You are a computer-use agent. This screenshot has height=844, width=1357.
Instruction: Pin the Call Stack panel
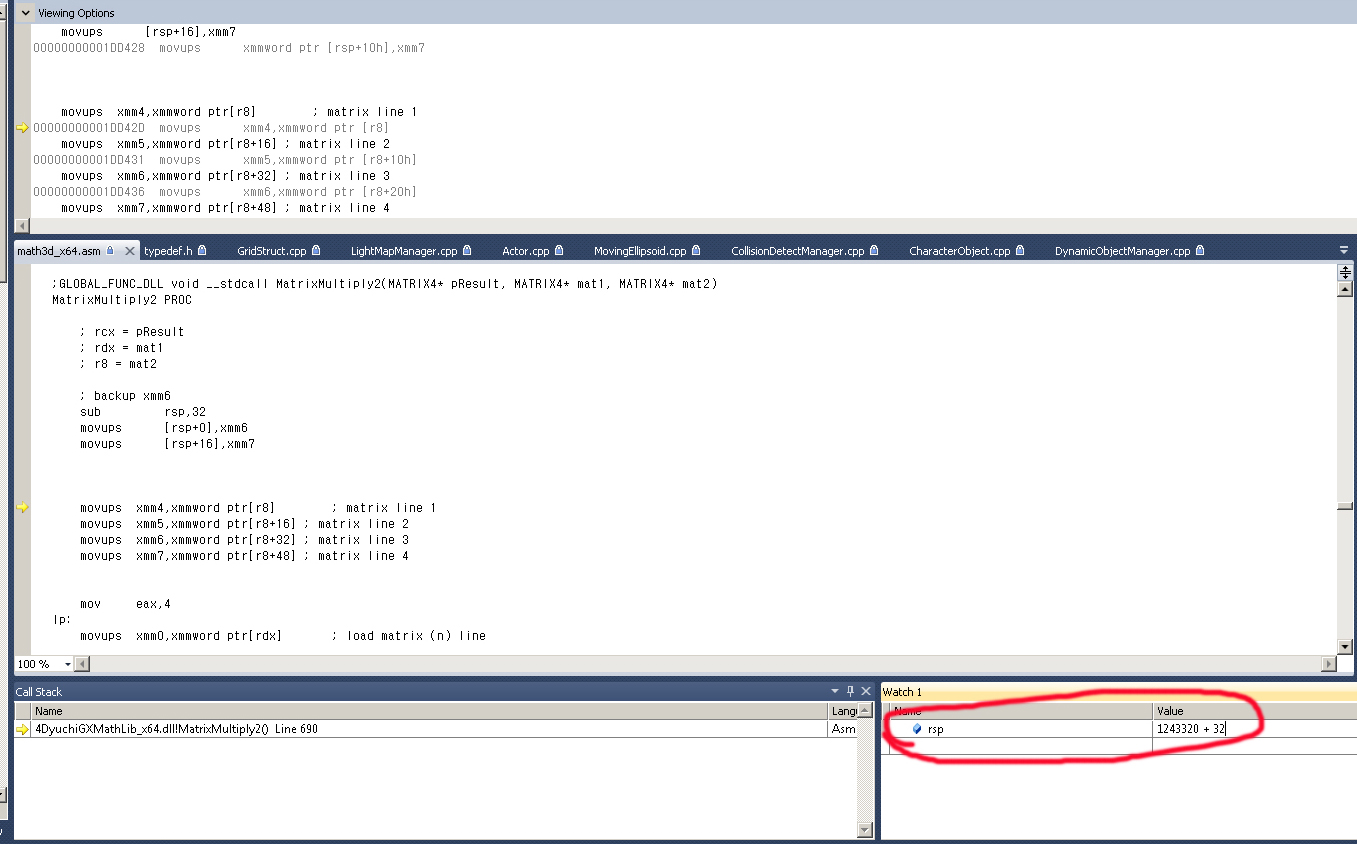(851, 691)
